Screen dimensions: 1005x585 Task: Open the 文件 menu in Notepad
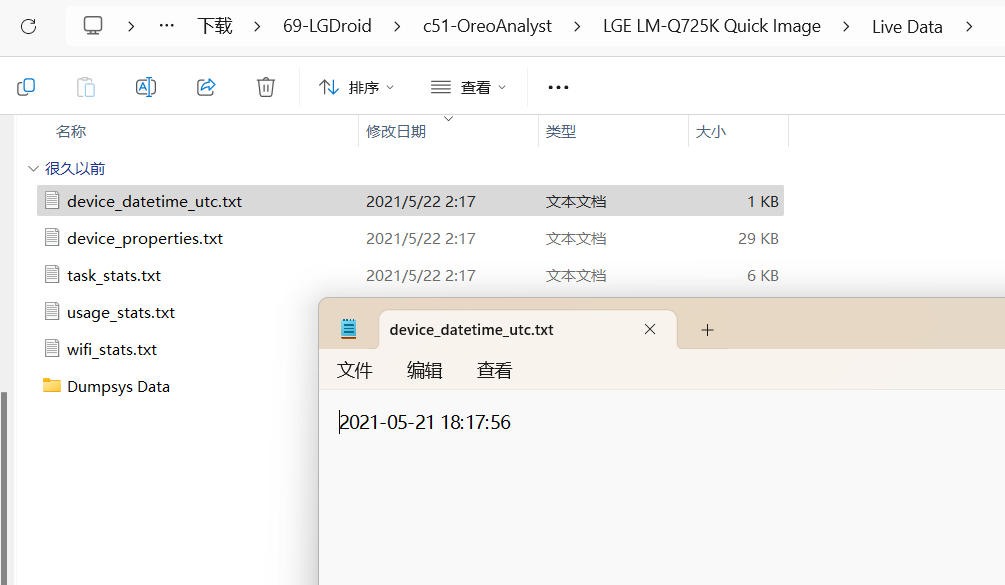[x=354, y=370]
